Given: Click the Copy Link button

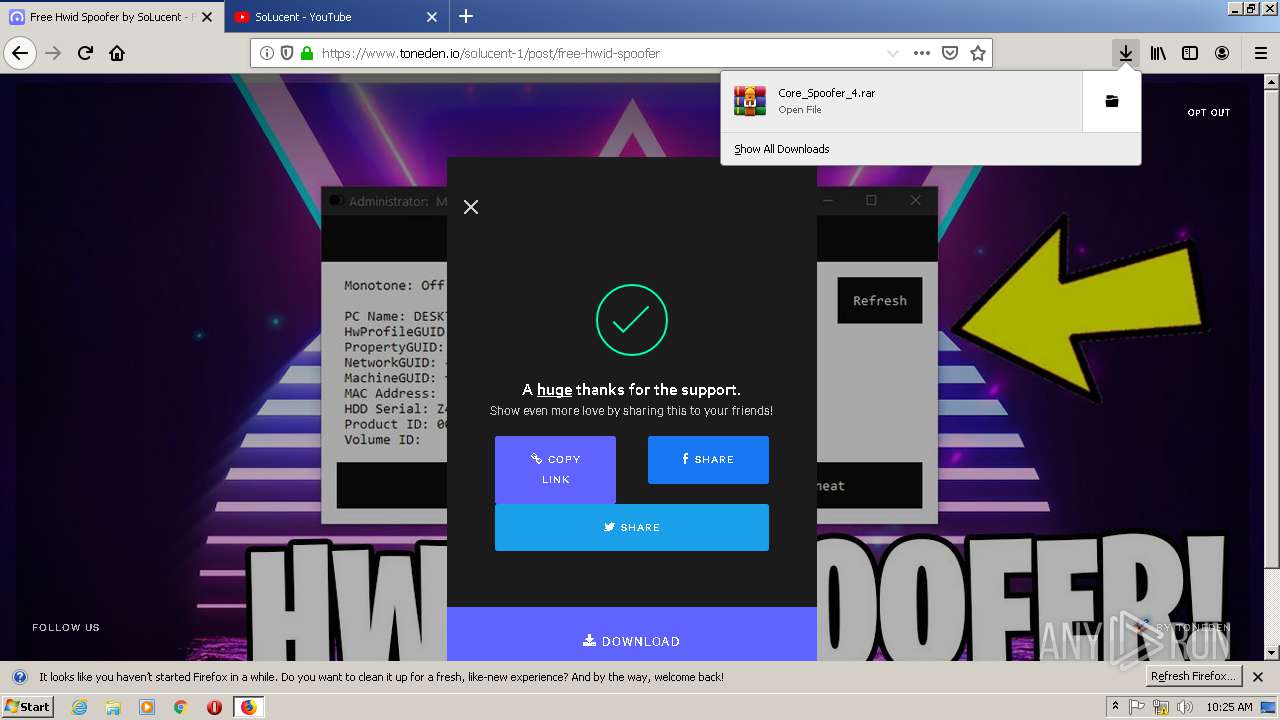Looking at the screenshot, I should pos(555,470).
